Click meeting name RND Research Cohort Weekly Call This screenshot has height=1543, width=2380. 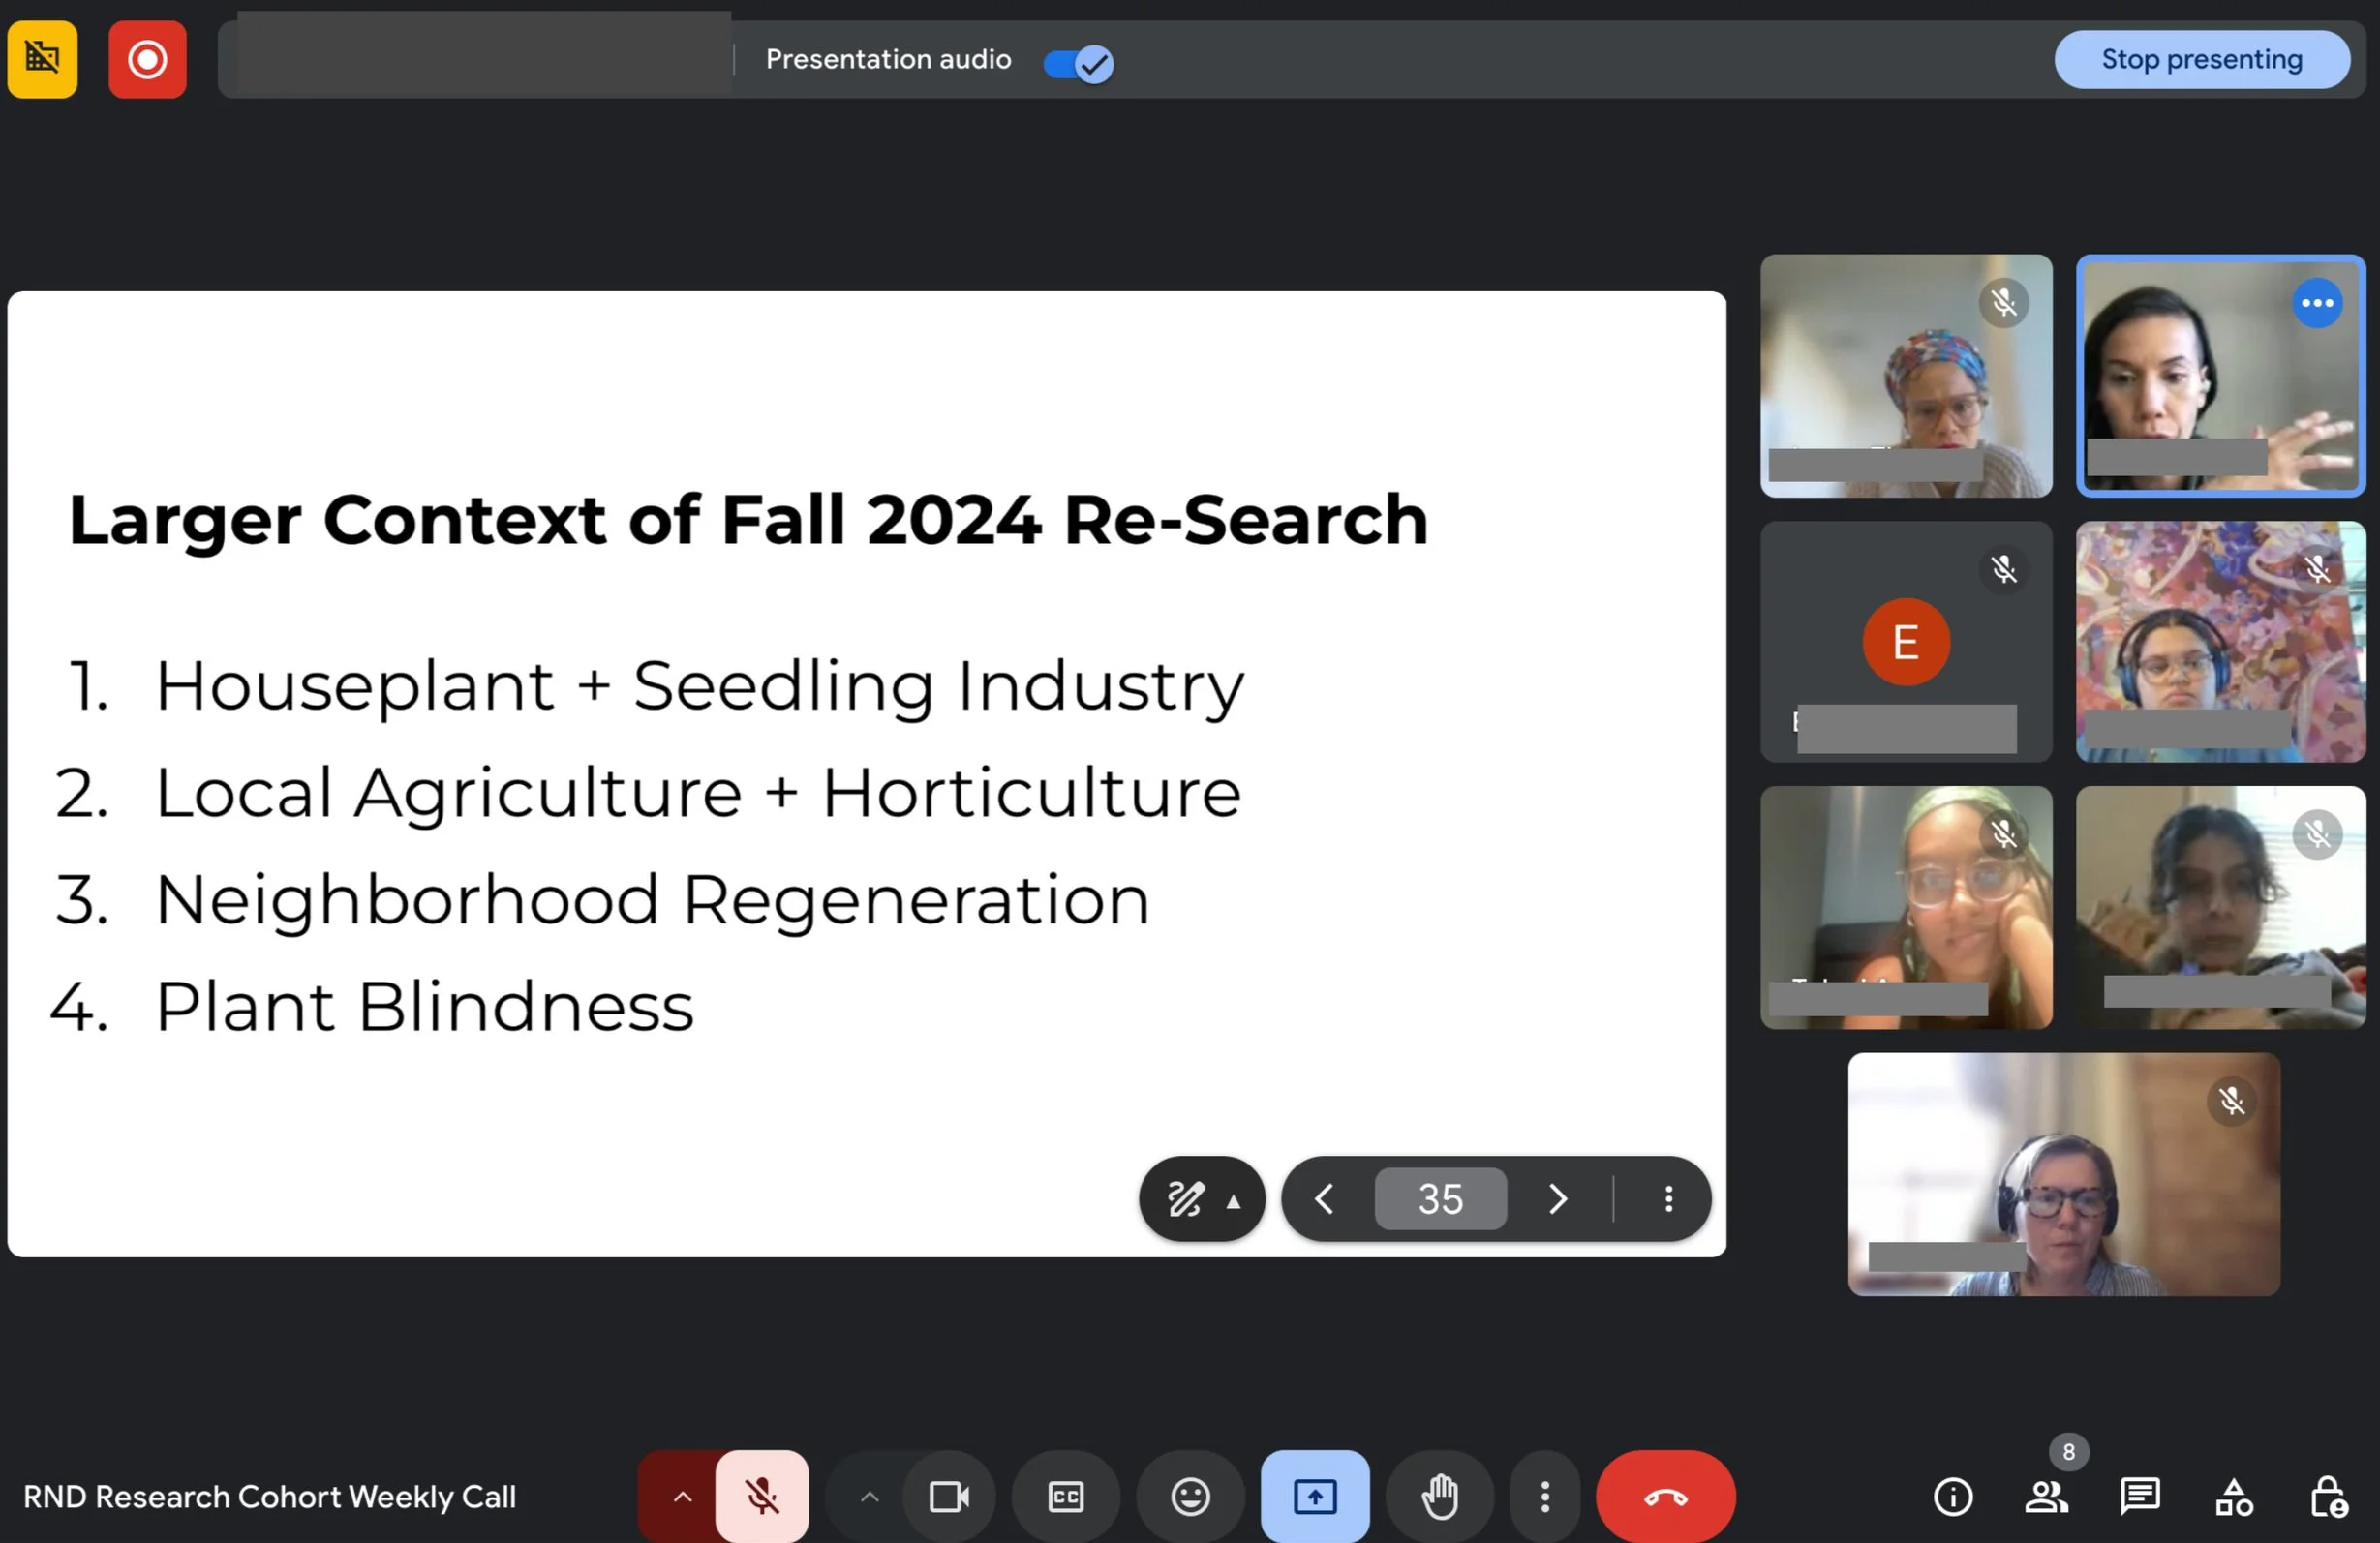[x=270, y=1496]
